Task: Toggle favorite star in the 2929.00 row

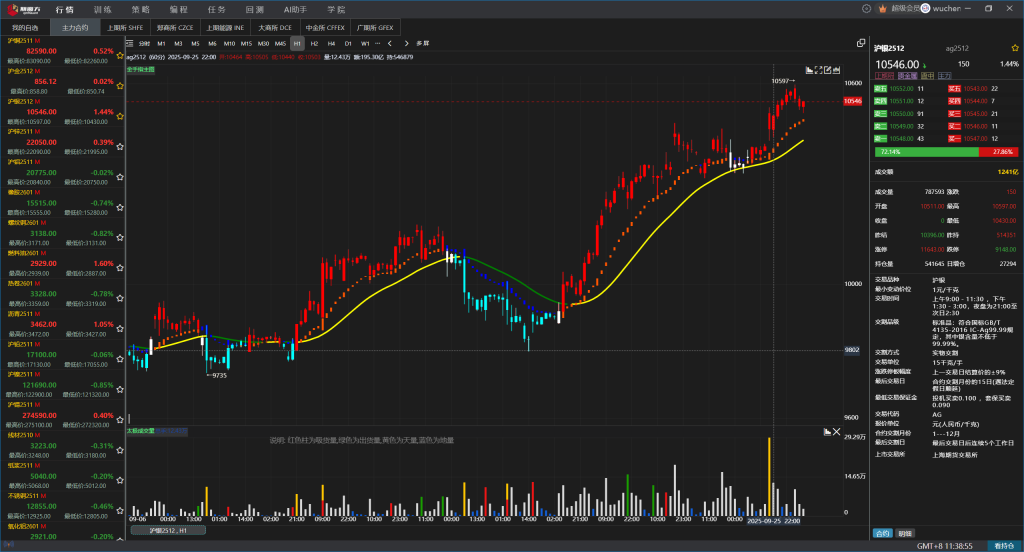Action: (x=120, y=268)
